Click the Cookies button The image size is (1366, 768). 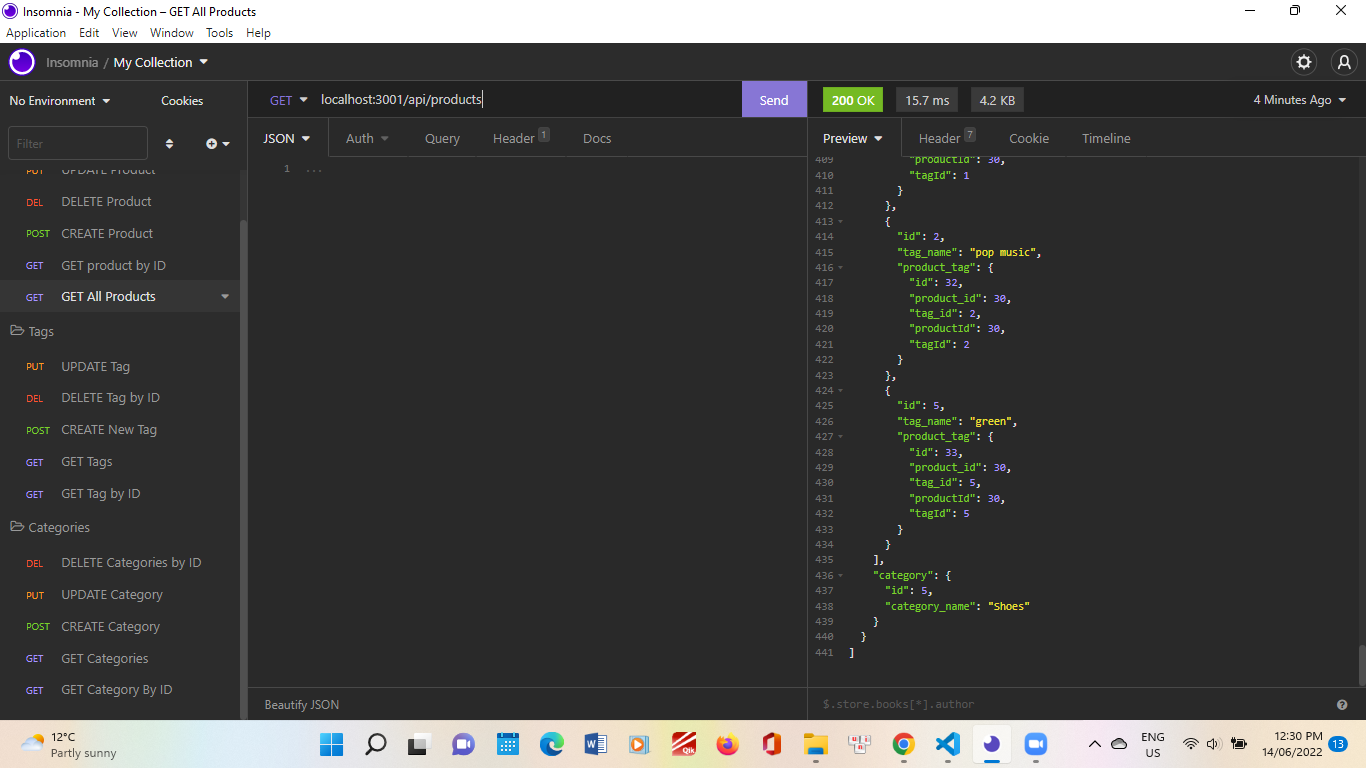click(x=182, y=101)
